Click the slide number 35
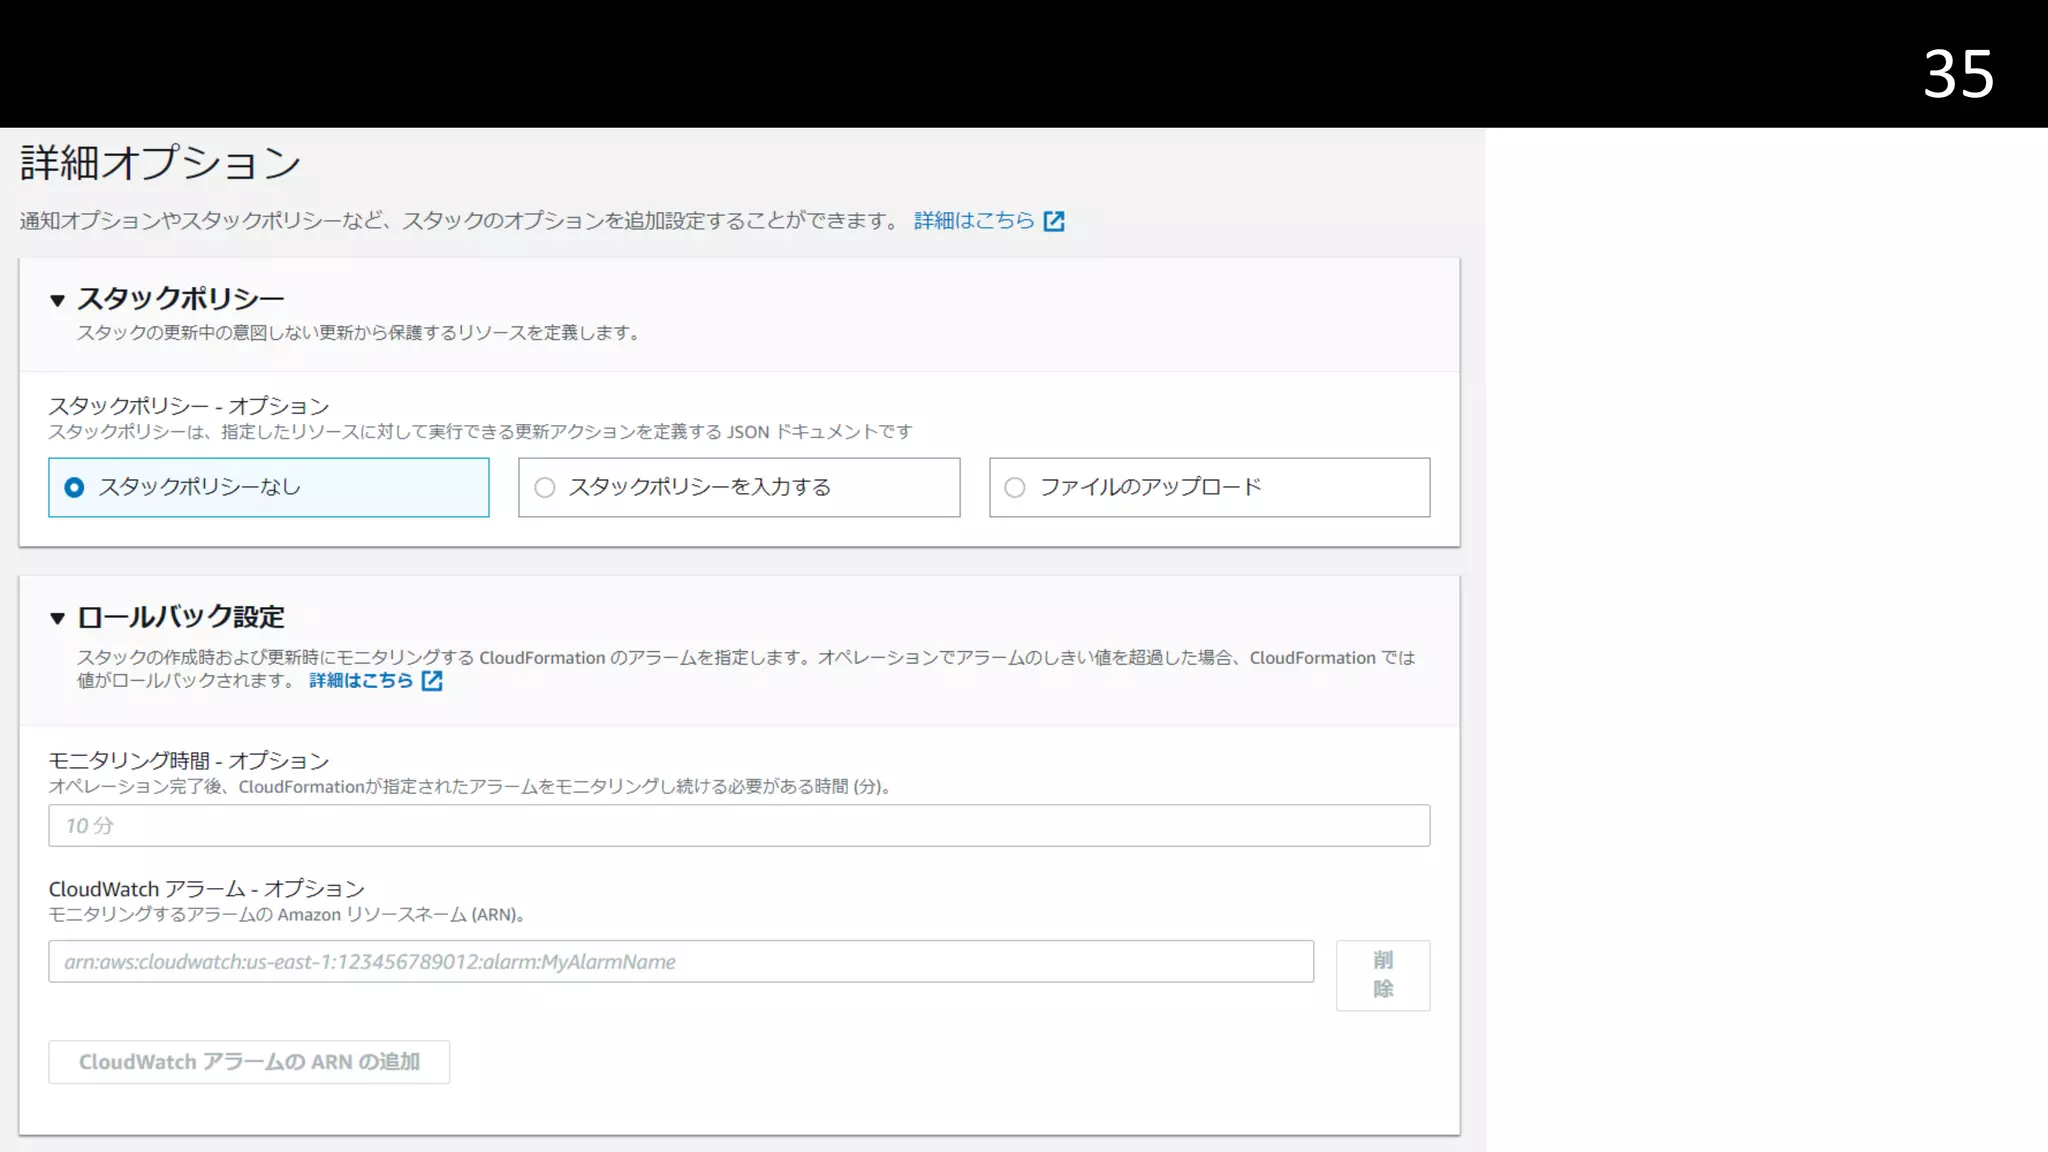 [x=1957, y=74]
